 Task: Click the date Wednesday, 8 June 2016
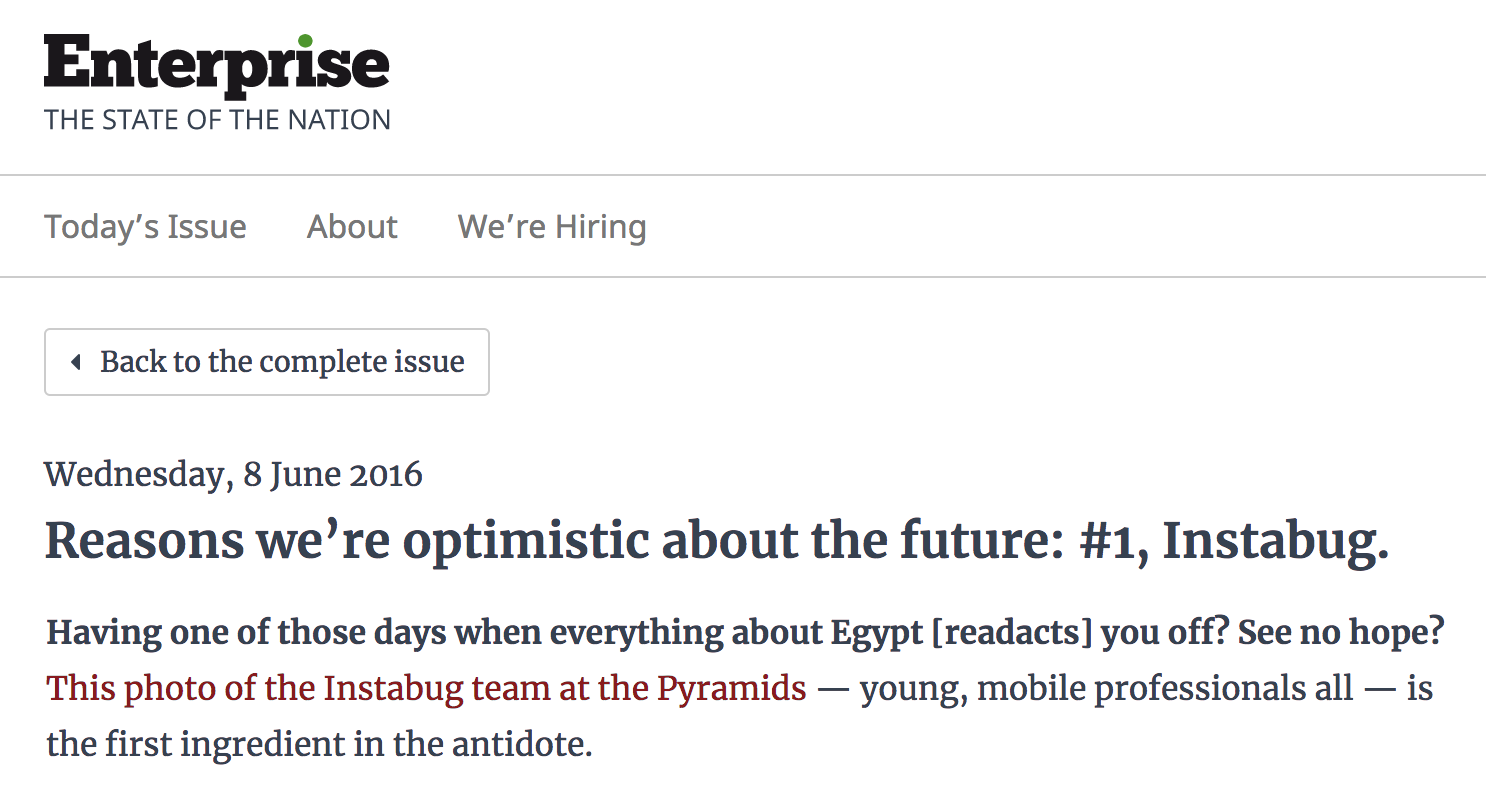(x=233, y=474)
